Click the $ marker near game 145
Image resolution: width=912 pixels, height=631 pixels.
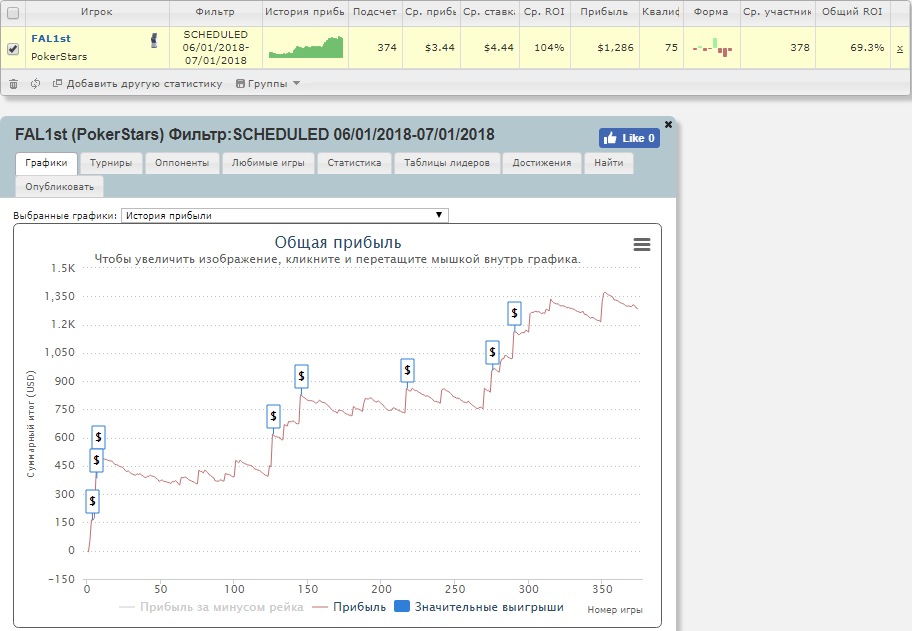(x=301, y=376)
